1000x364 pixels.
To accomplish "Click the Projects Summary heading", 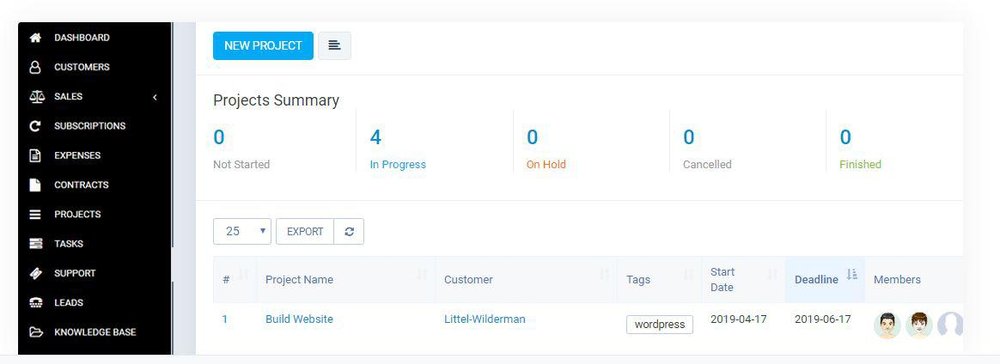I will [x=276, y=100].
